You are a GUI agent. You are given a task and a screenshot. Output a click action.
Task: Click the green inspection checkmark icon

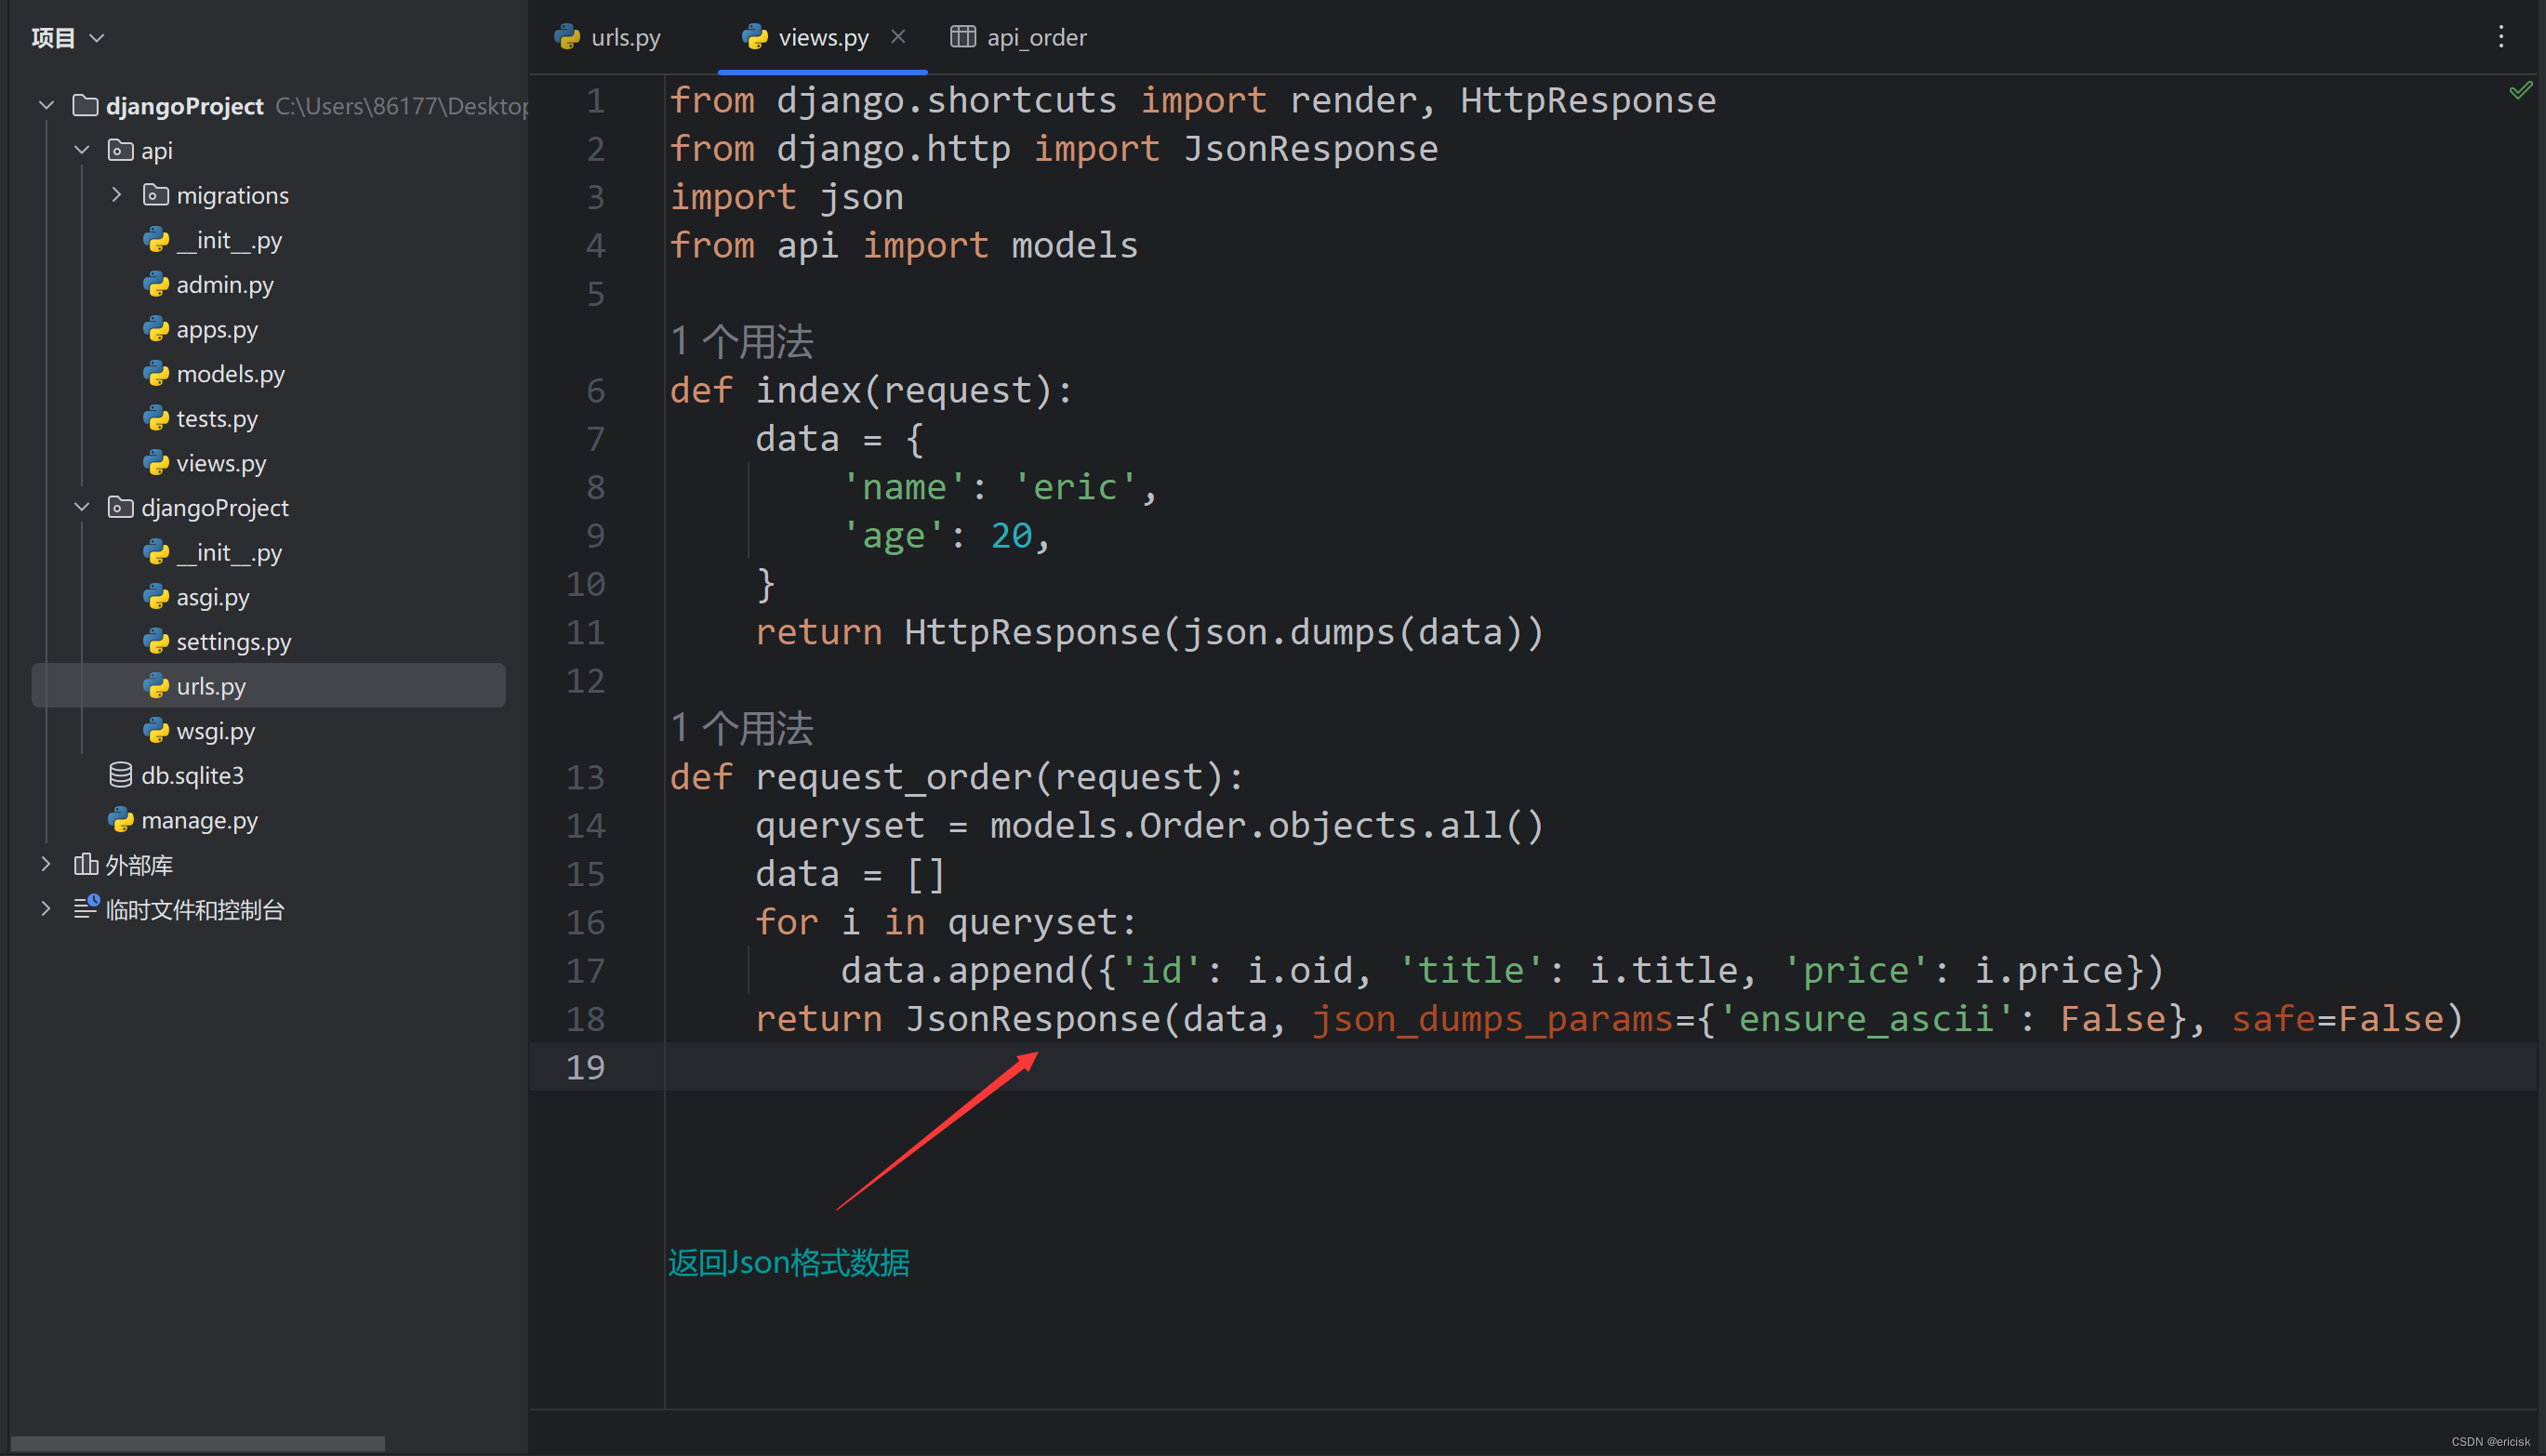[2521, 91]
